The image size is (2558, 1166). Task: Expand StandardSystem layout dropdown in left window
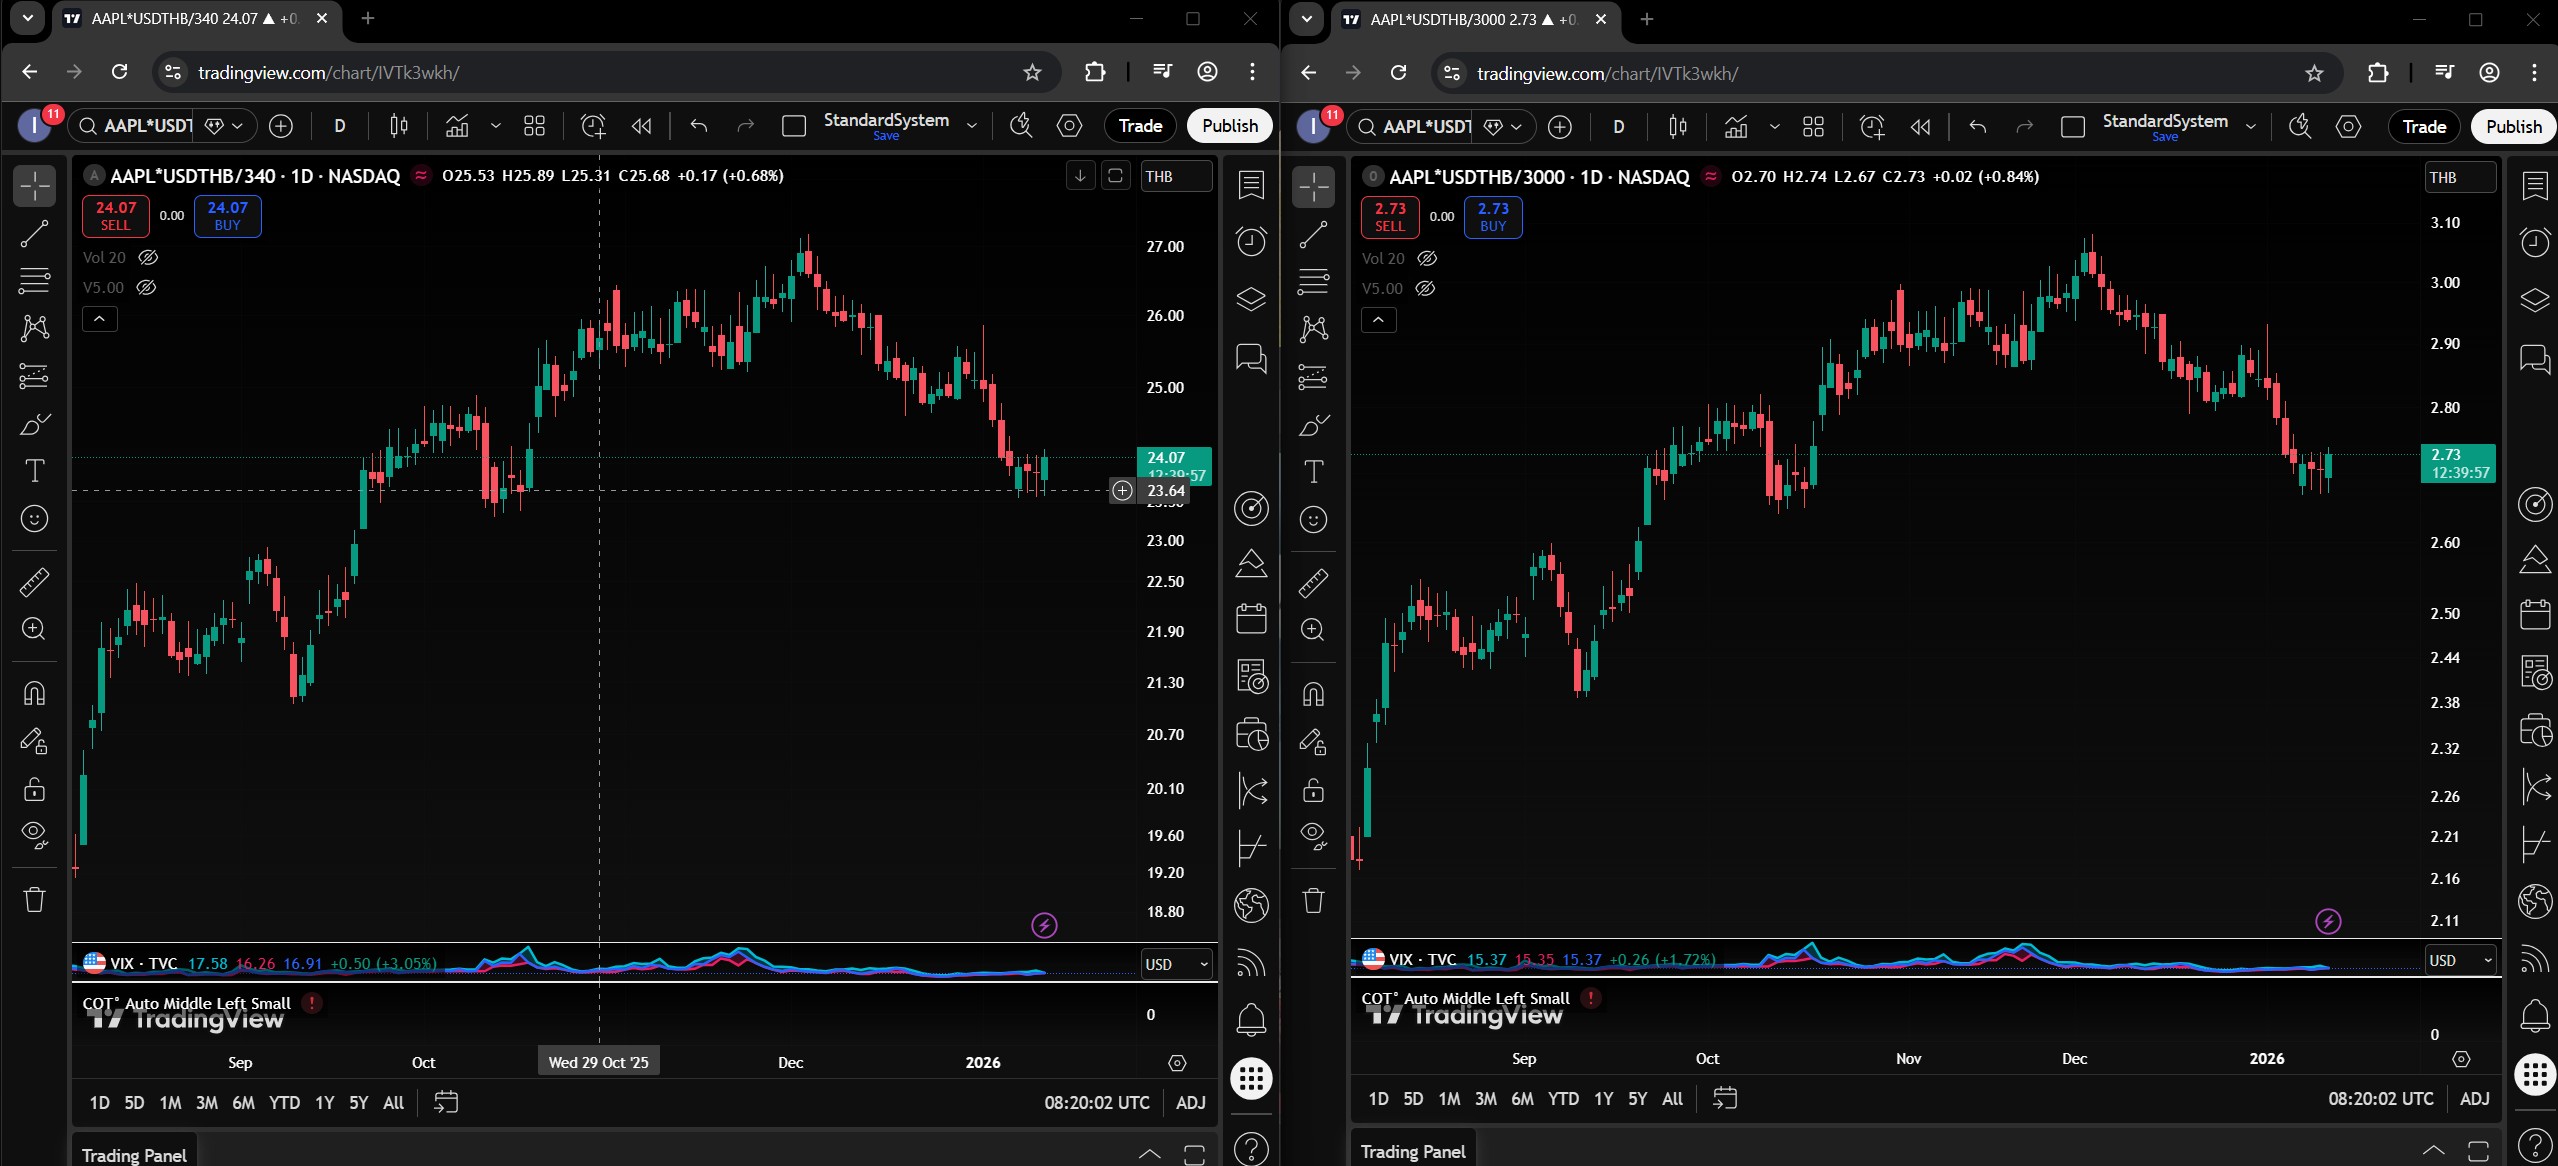pyautogui.click(x=971, y=126)
